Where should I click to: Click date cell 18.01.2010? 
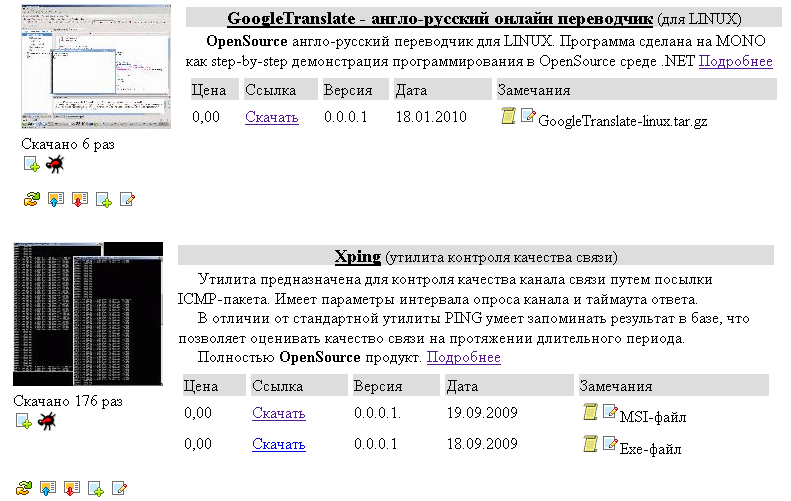coord(431,117)
